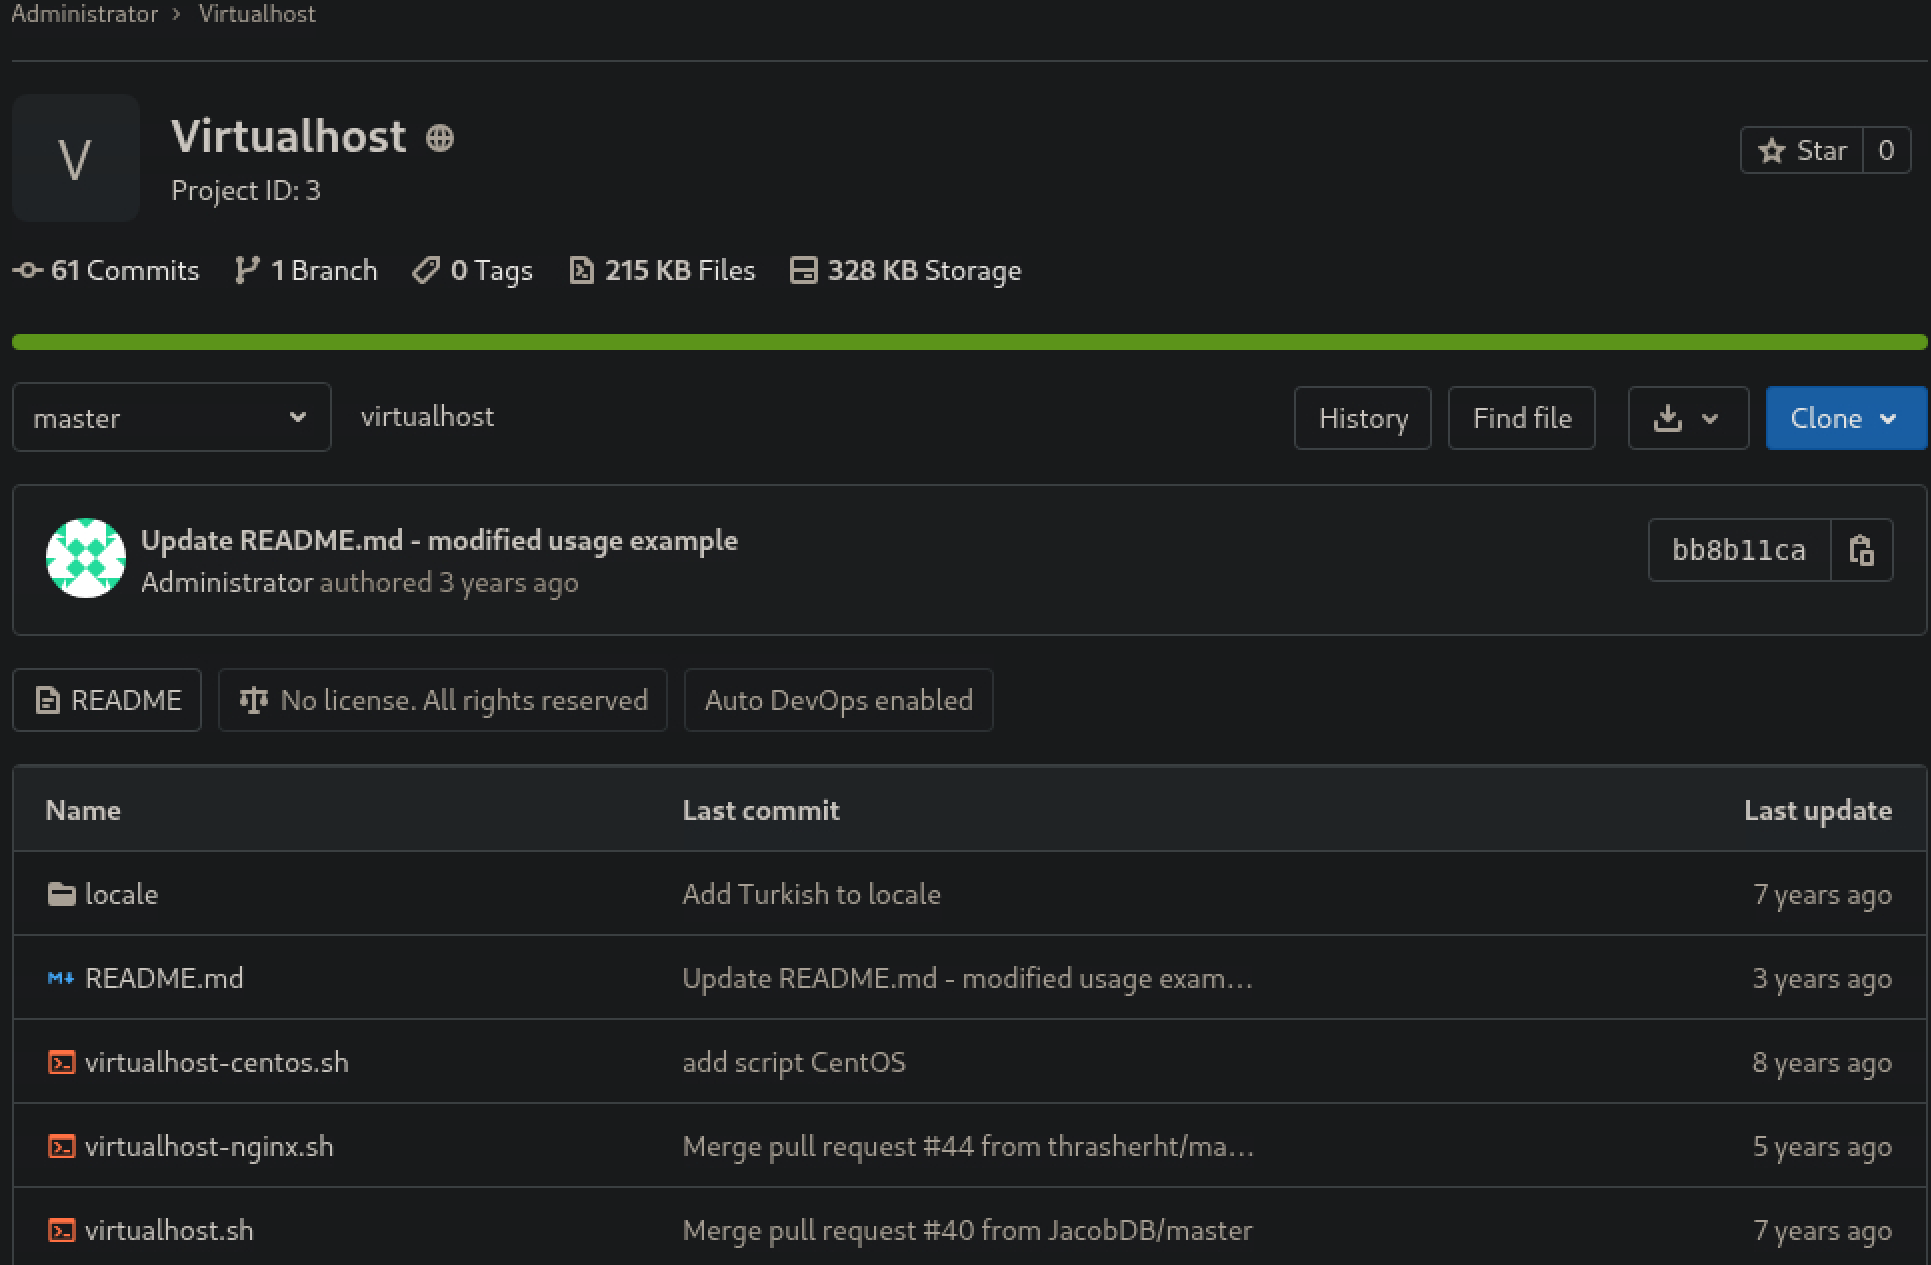Click the Find file button
Image resolution: width=1931 pixels, height=1265 pixels.
click(1521, 418)
